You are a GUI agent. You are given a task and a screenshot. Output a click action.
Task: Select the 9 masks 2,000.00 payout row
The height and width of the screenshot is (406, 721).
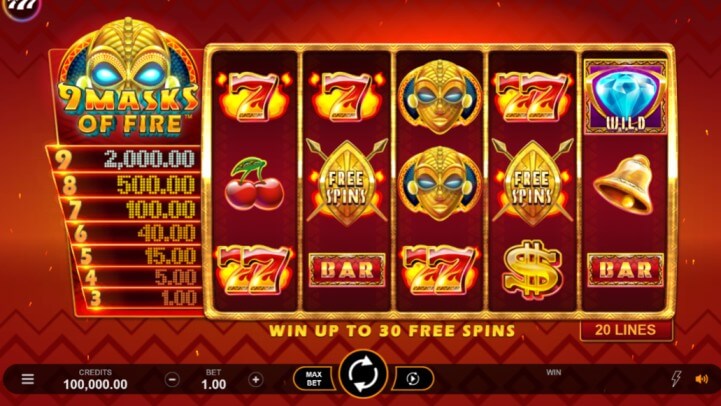coord(124,159)
